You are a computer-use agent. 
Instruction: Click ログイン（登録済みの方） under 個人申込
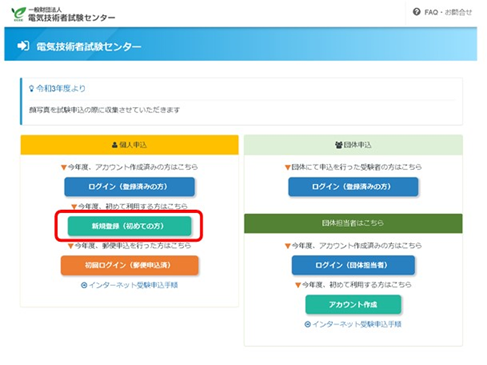(x=129, y=187)
